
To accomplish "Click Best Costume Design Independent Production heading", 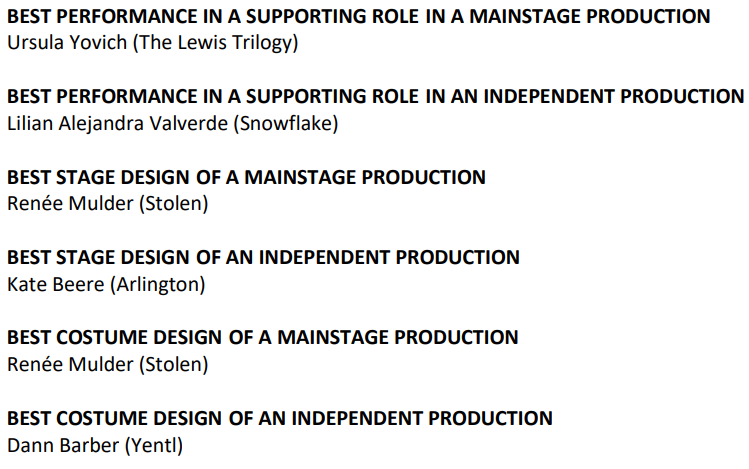I will (280, 418).
